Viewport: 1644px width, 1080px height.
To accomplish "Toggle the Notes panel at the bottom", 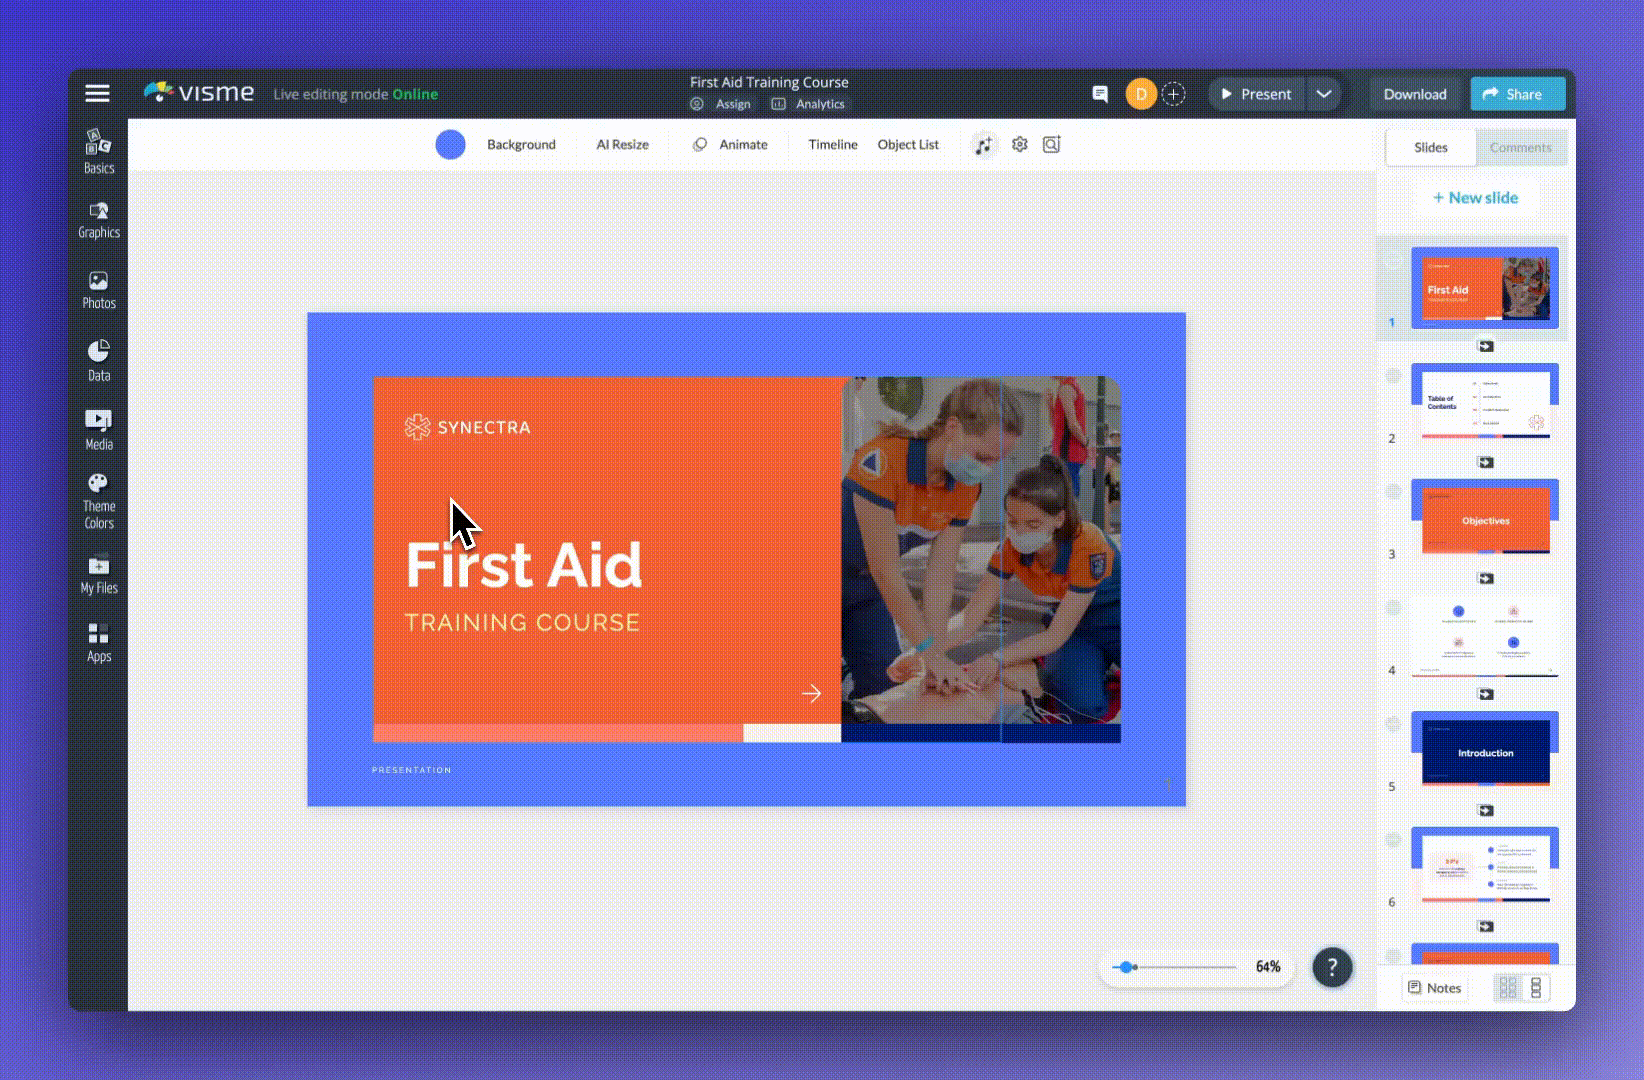I will (x=1434, y=987).
